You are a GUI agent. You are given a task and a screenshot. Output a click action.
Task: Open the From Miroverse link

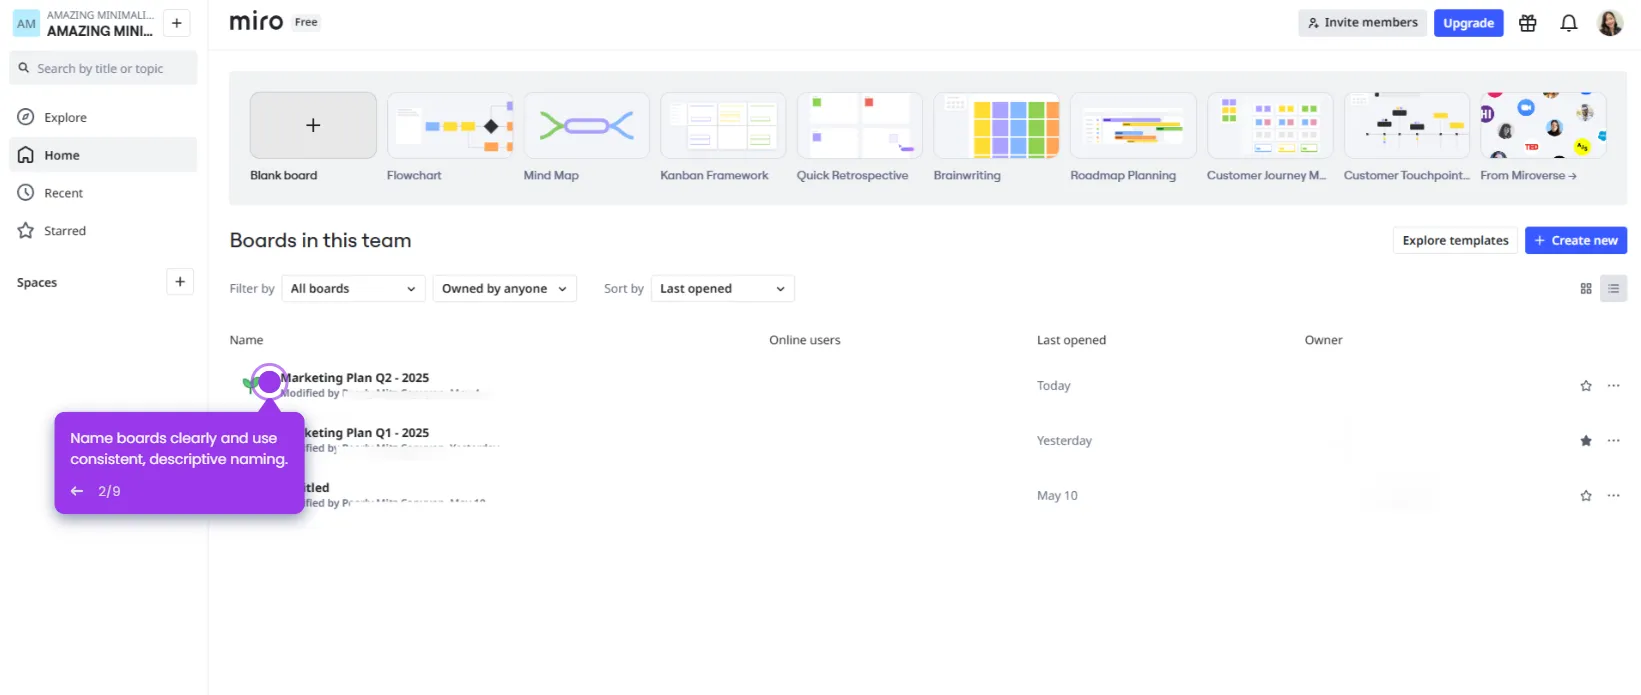pos(1528,175)
